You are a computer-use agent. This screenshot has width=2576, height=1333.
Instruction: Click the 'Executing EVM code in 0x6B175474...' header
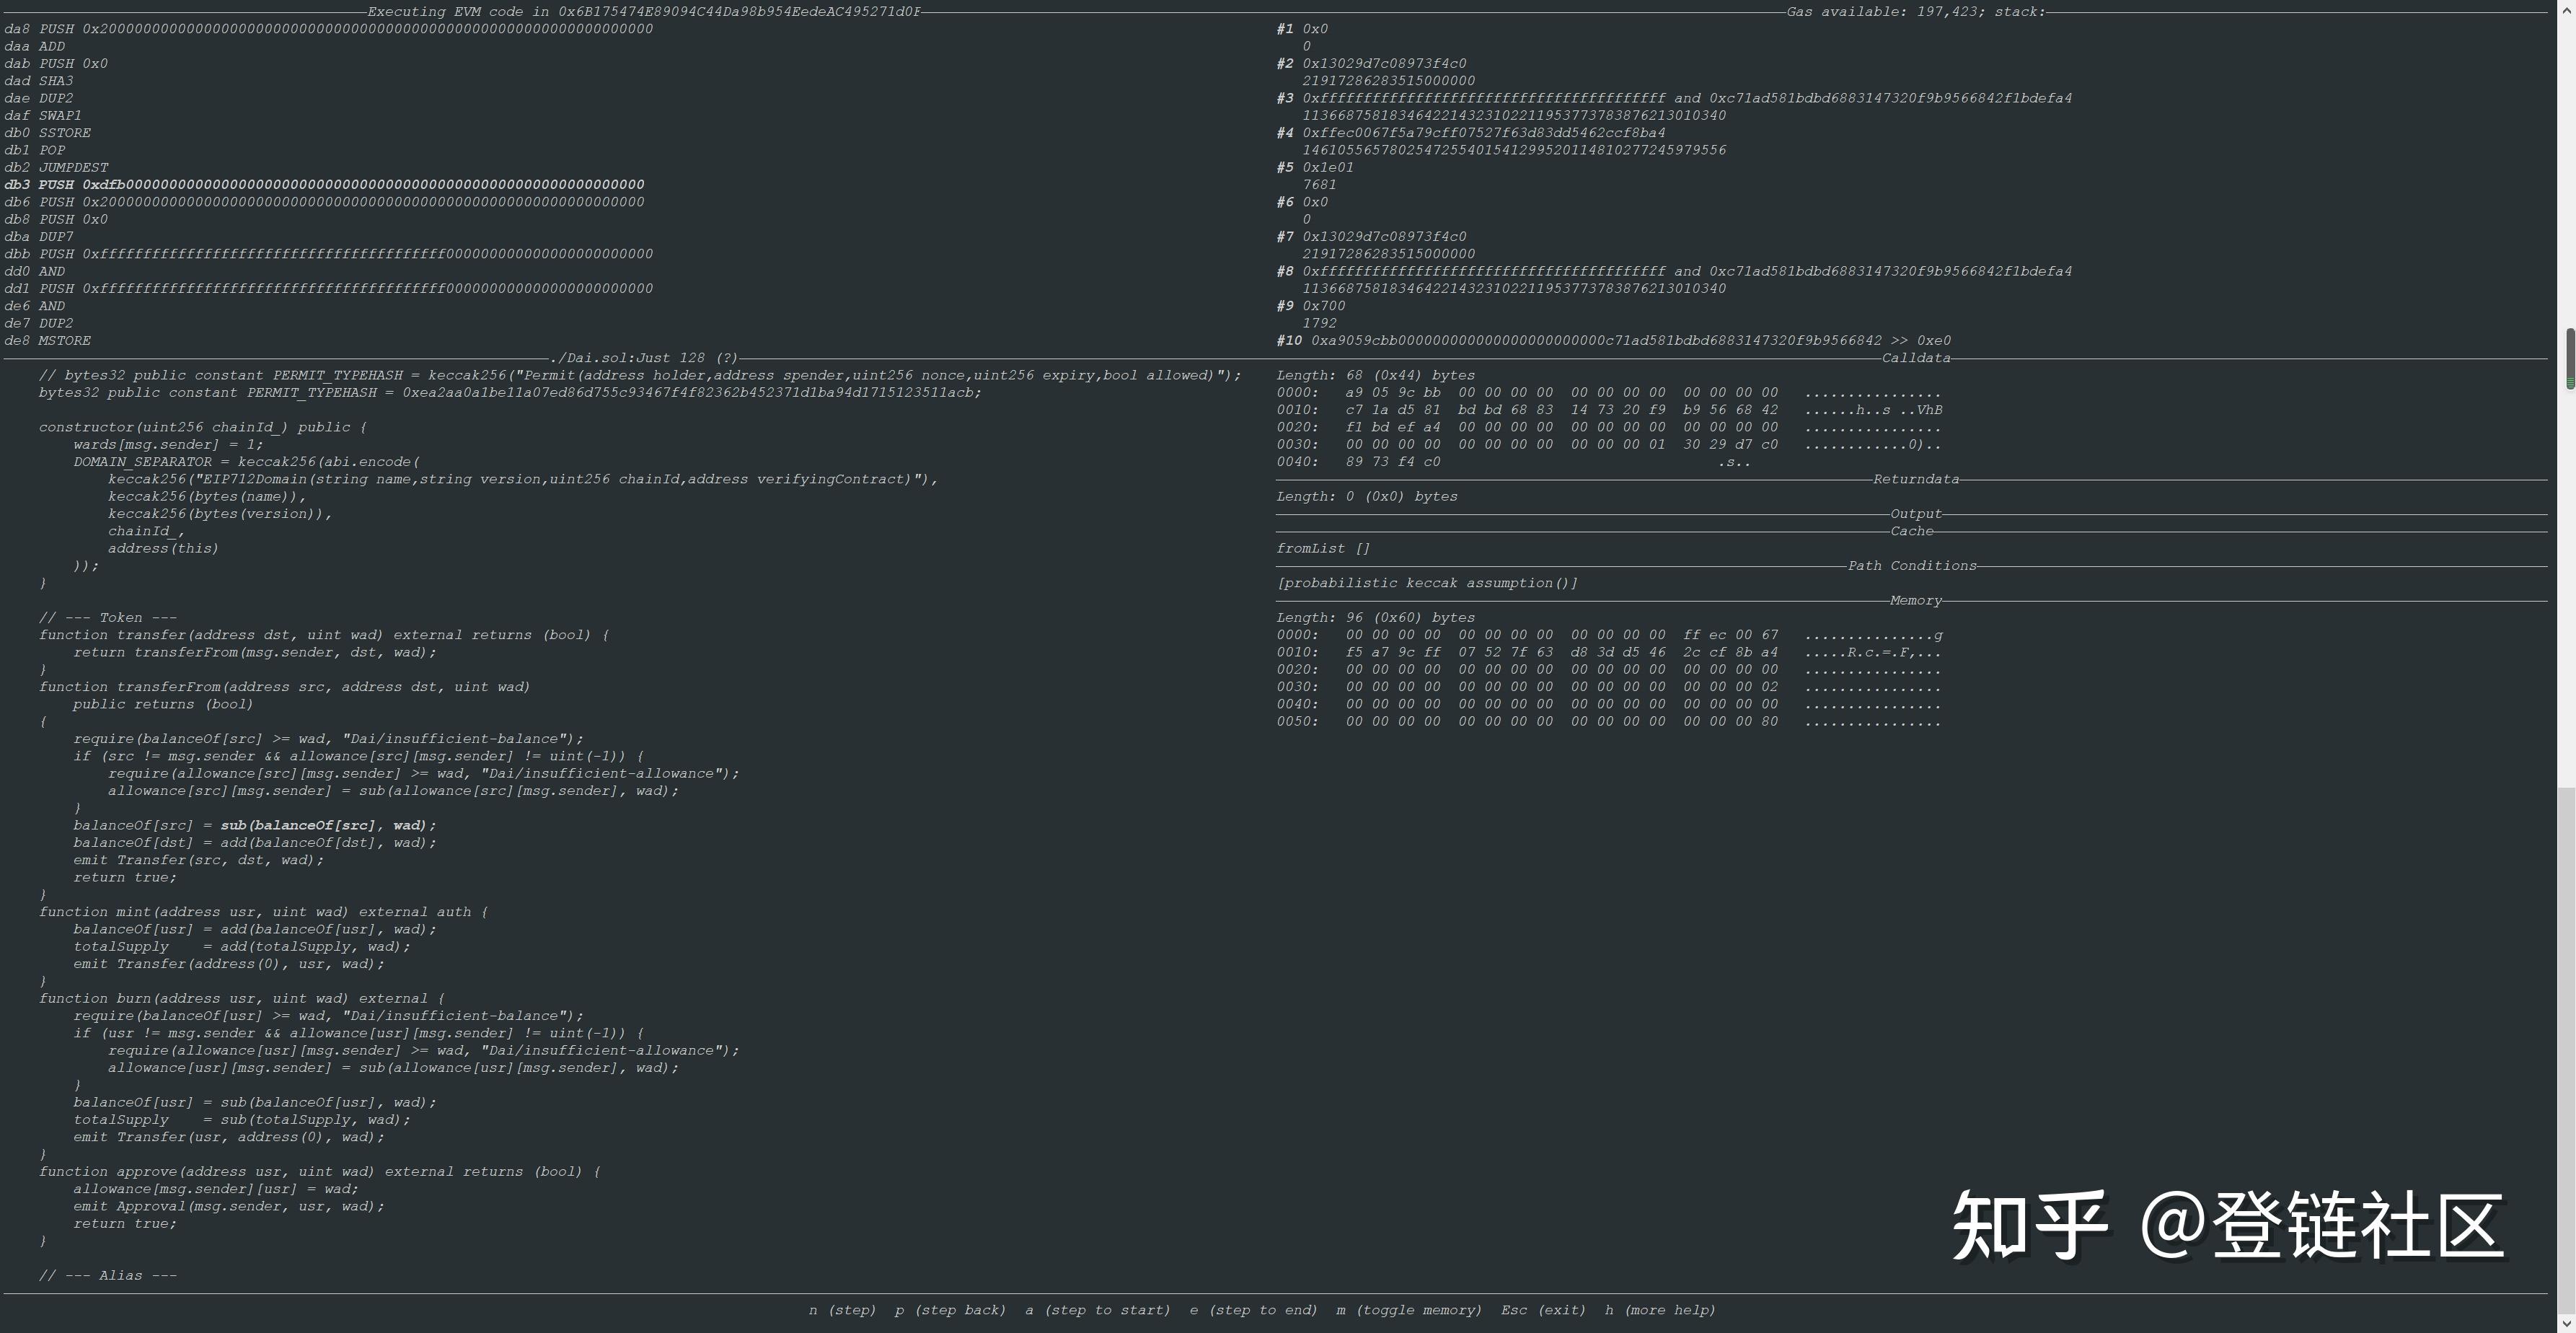(x=644, y=12)
